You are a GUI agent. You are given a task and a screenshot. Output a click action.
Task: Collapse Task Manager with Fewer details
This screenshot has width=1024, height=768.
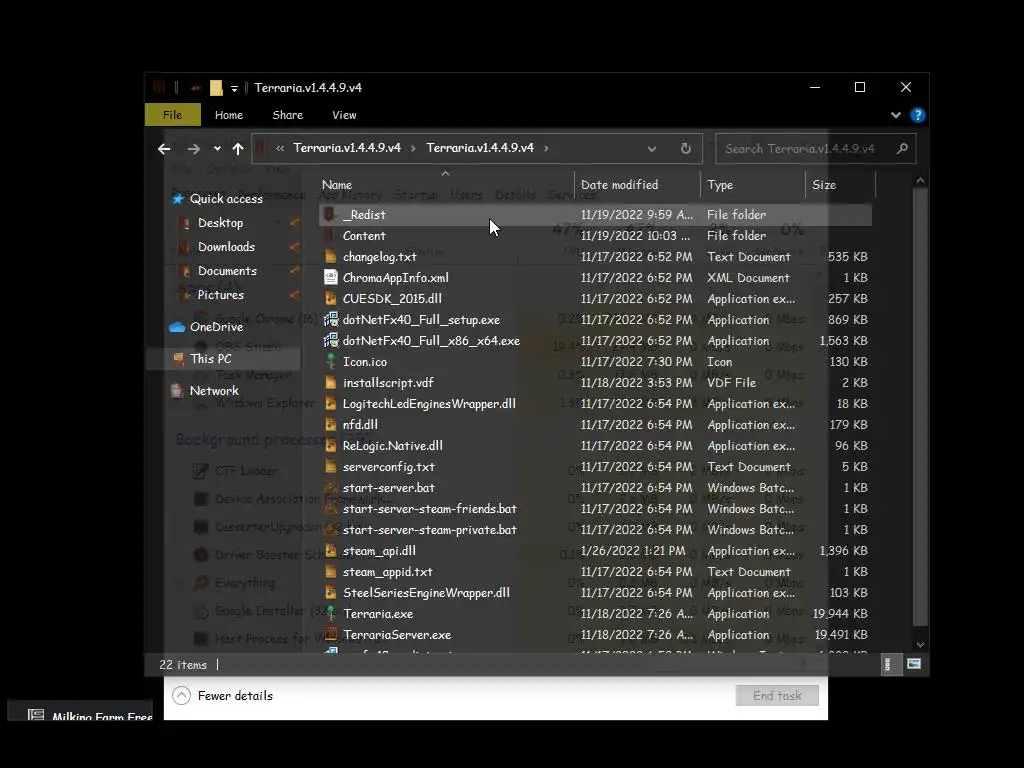223,696
